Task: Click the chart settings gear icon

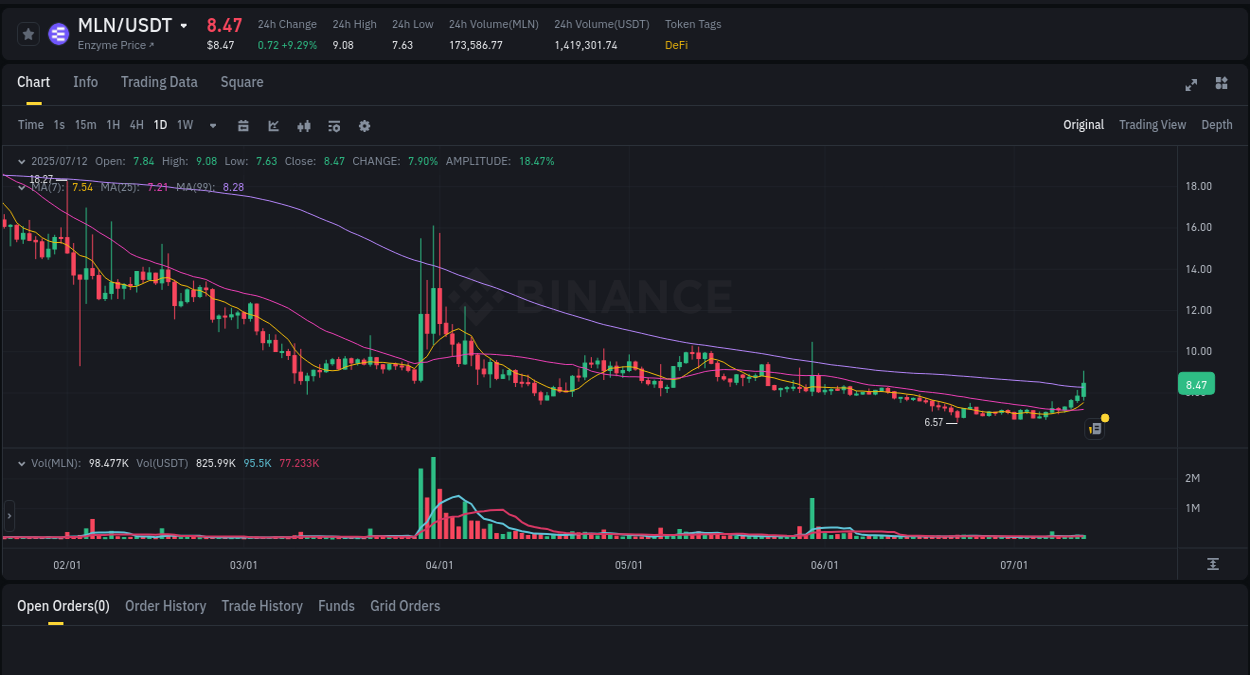Action: click(364, 126)
